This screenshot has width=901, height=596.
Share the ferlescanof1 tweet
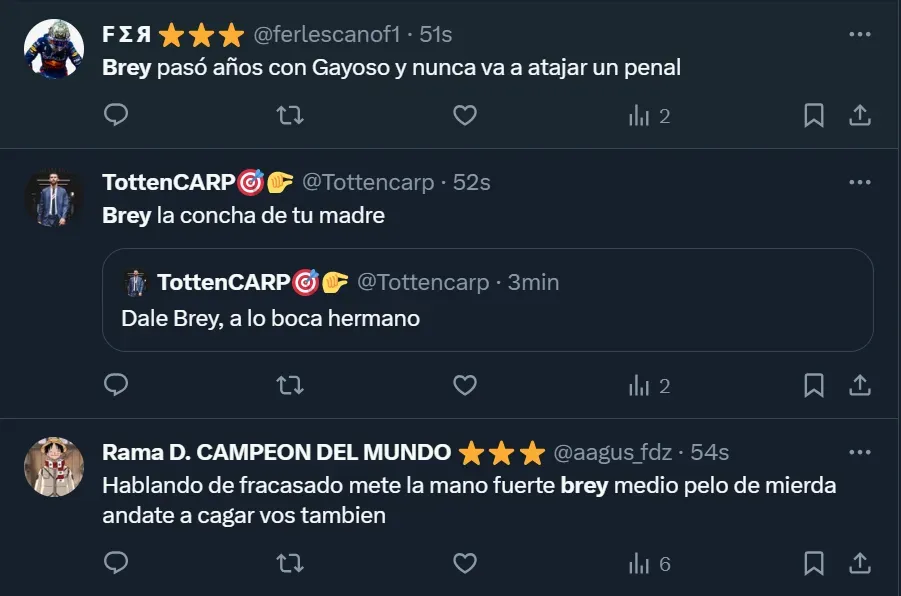[859, 116]
